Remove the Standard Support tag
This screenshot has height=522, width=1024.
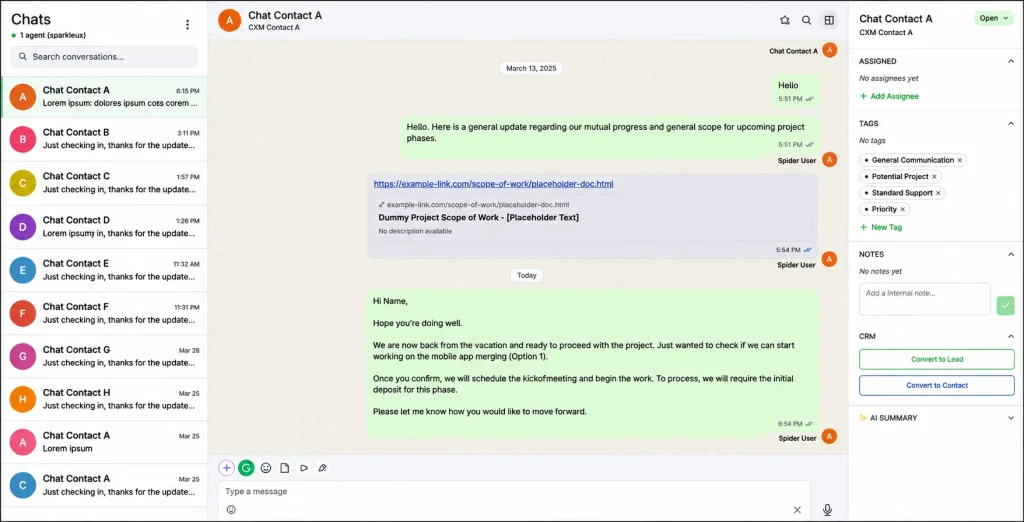click(x=938, y=193)
